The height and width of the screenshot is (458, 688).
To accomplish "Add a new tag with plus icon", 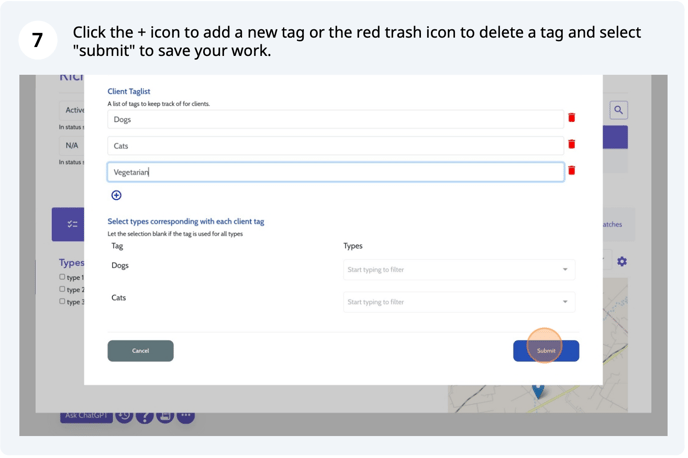I will tap(116, 195).
